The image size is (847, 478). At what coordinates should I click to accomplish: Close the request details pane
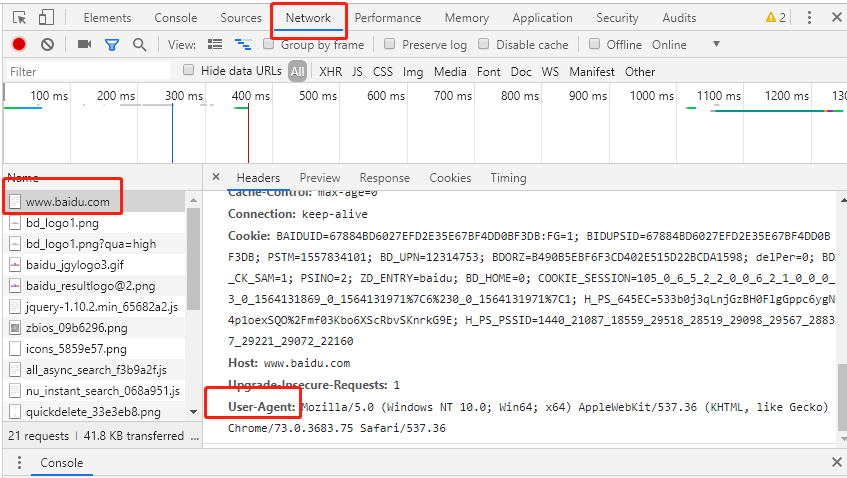tap(216, 177)
